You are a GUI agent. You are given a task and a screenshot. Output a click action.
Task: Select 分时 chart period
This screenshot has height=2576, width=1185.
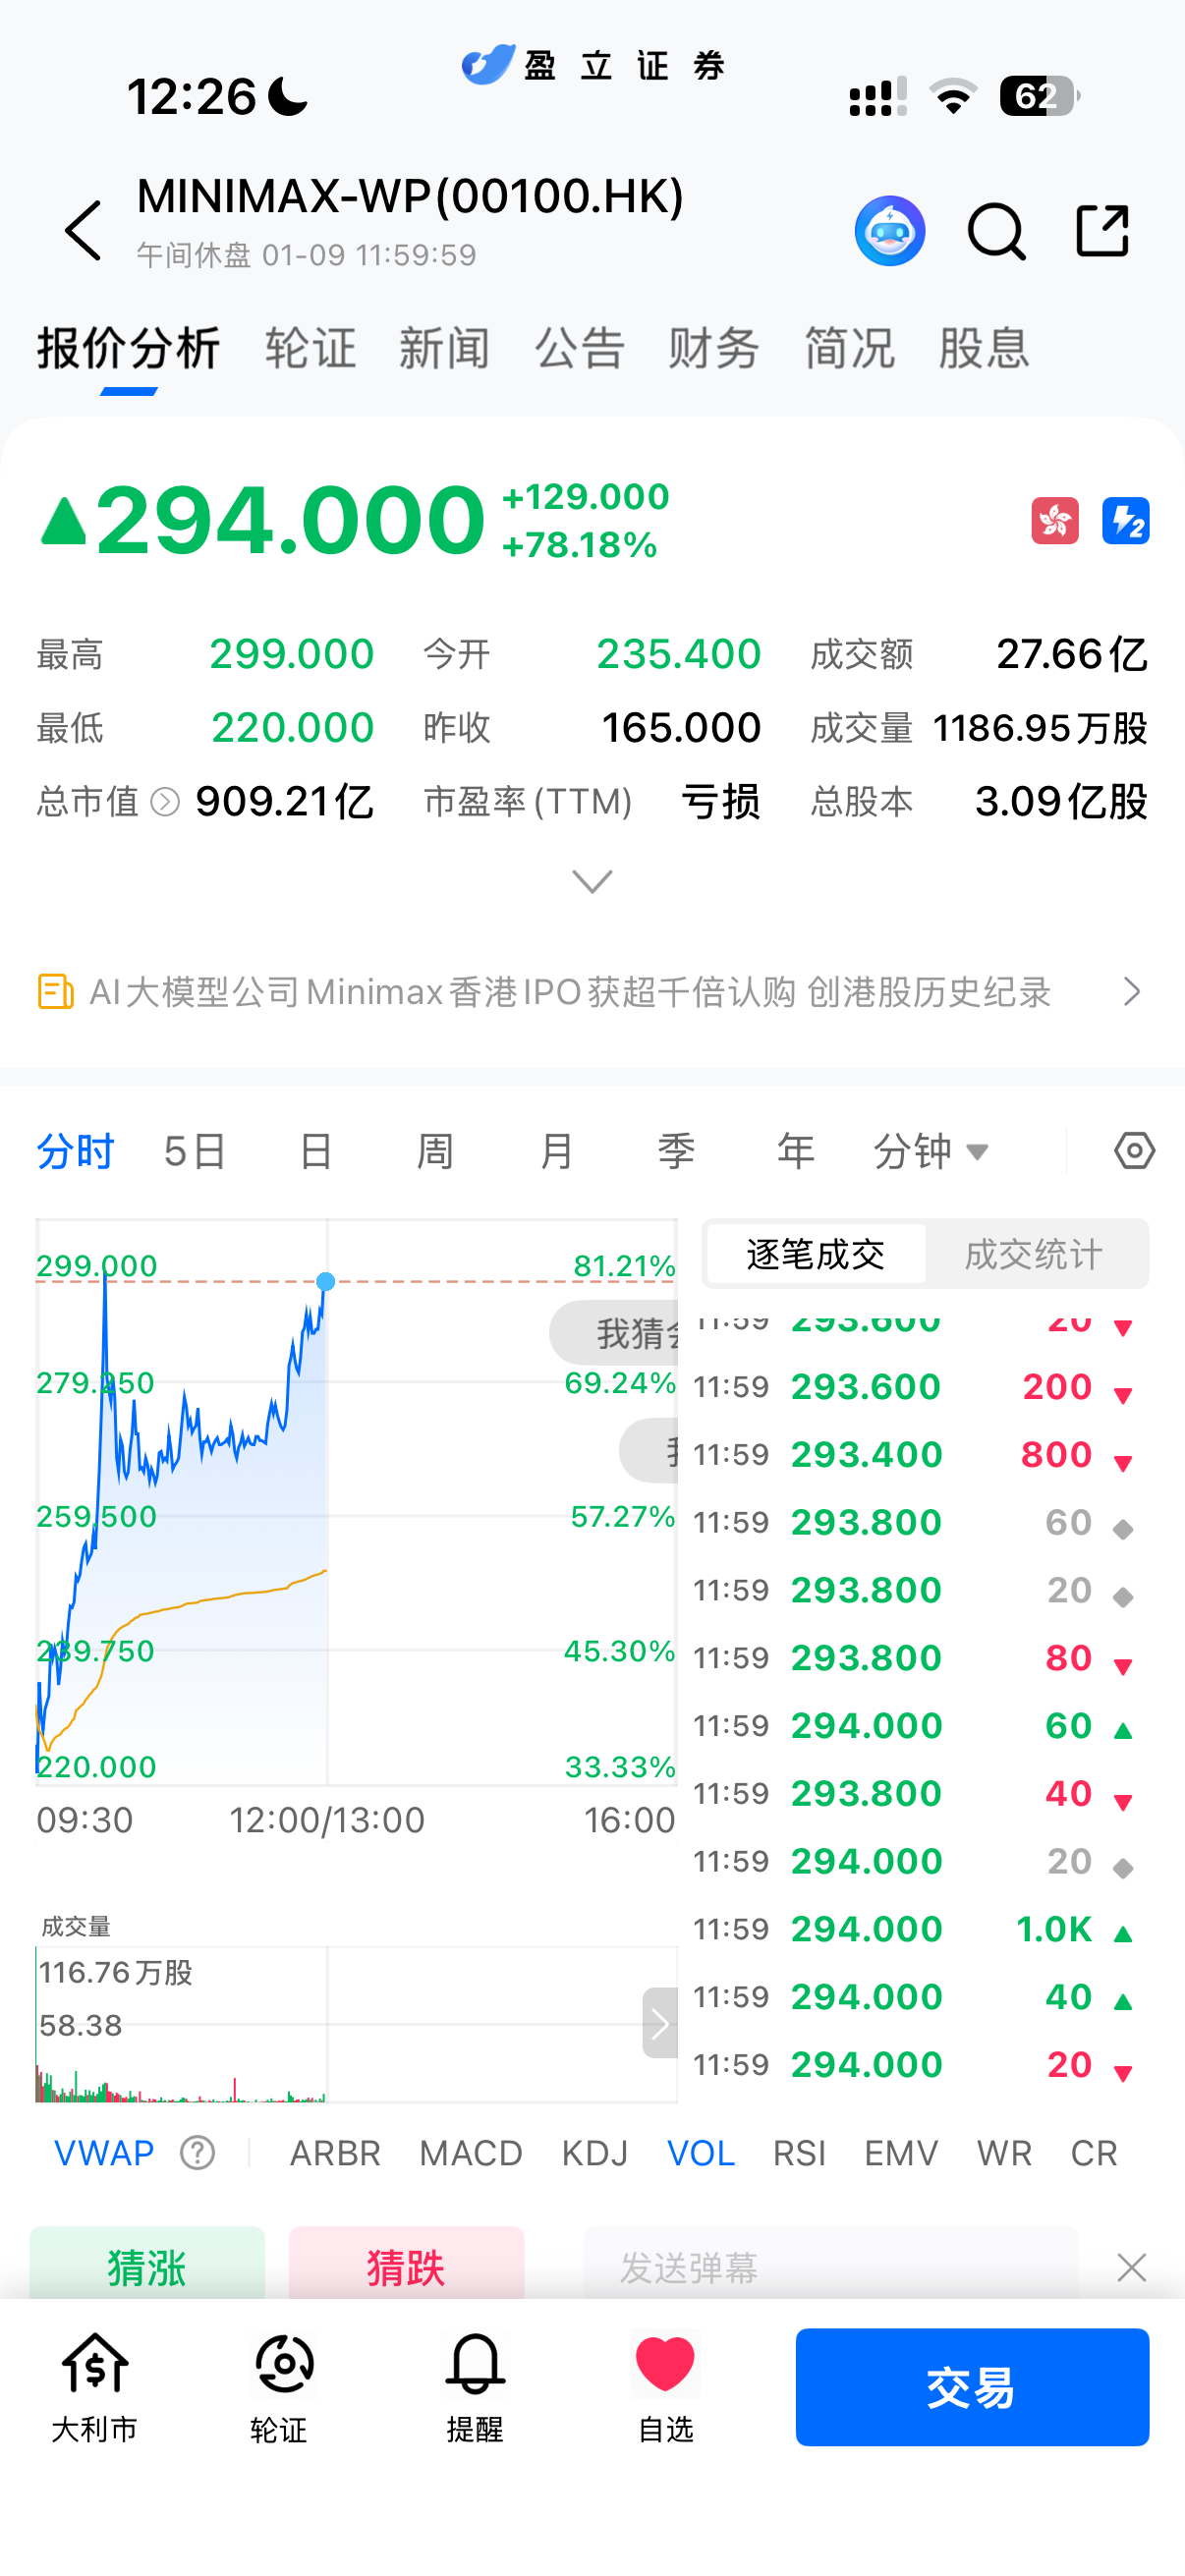pyautogui.click(x=75, y=1152)
